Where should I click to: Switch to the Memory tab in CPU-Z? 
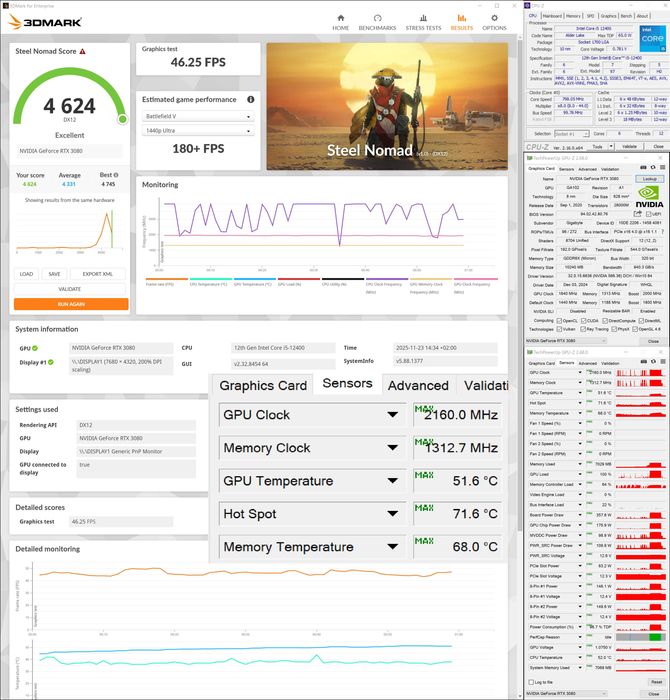(573, 16)
